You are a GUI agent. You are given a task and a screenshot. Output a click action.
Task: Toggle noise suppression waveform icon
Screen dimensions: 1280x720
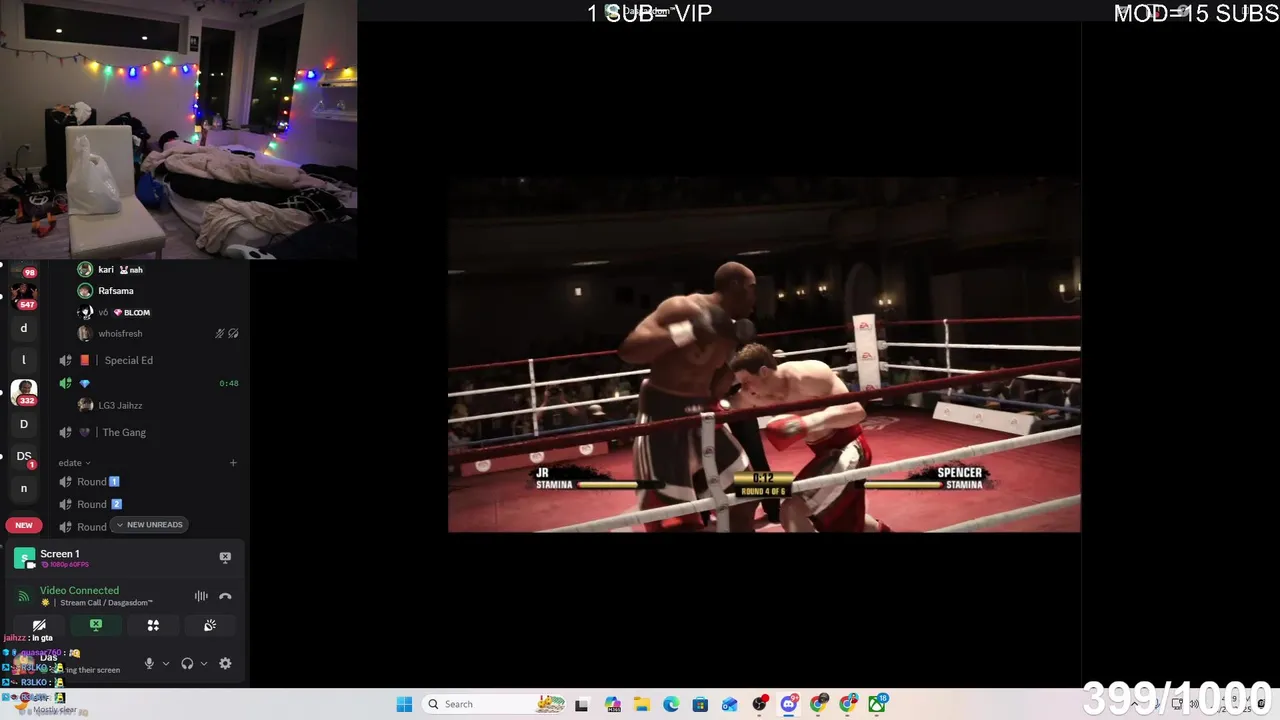(201, 596)
